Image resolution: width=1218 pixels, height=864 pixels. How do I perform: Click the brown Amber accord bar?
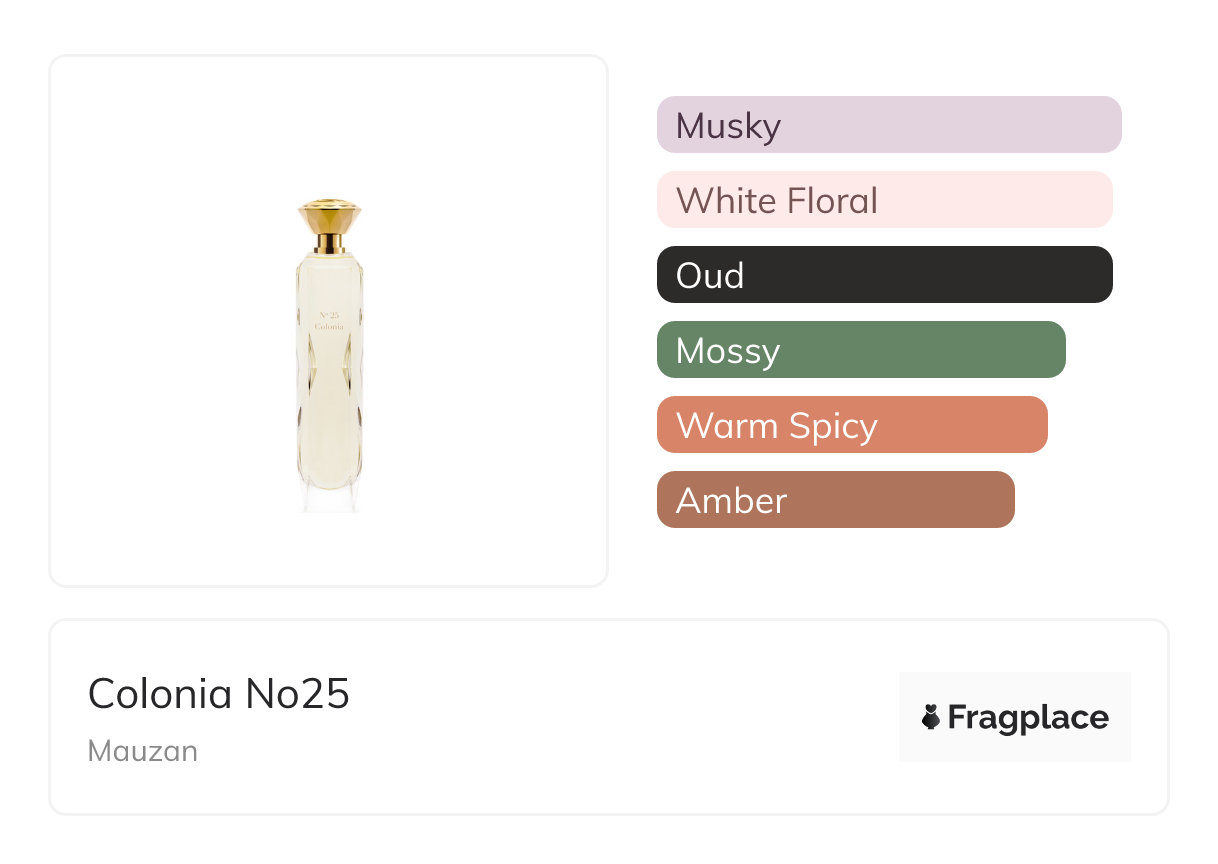click(835, 500)
